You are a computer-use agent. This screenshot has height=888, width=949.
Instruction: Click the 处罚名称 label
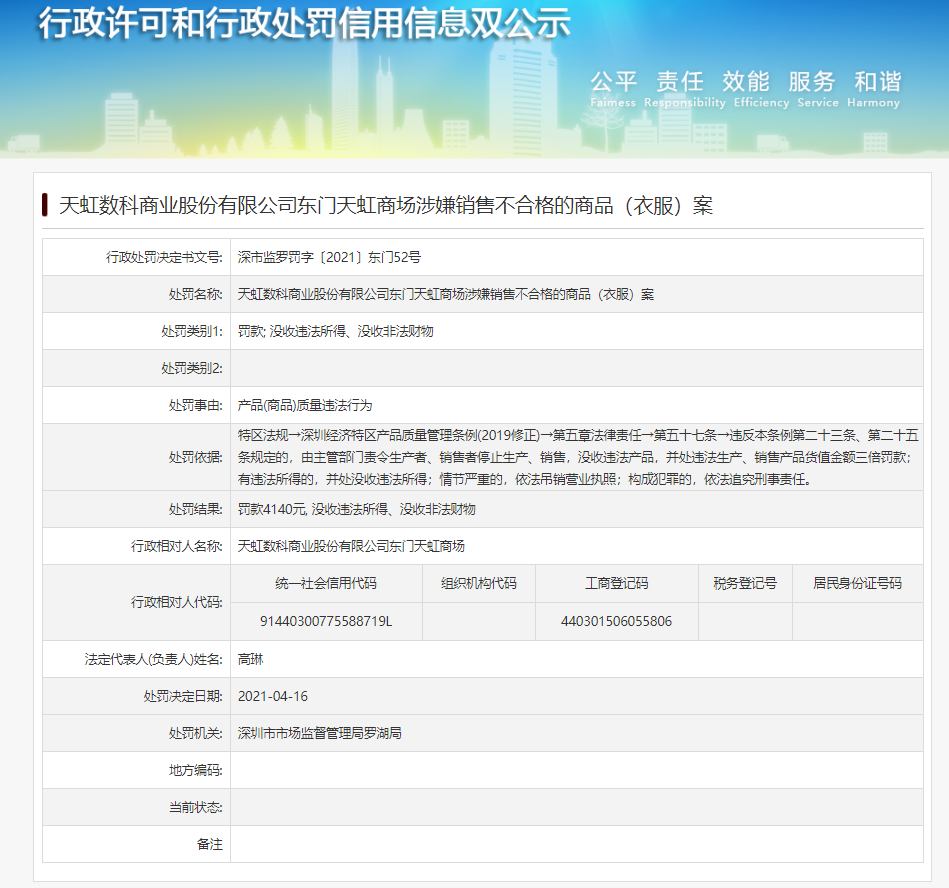[195, 294]
